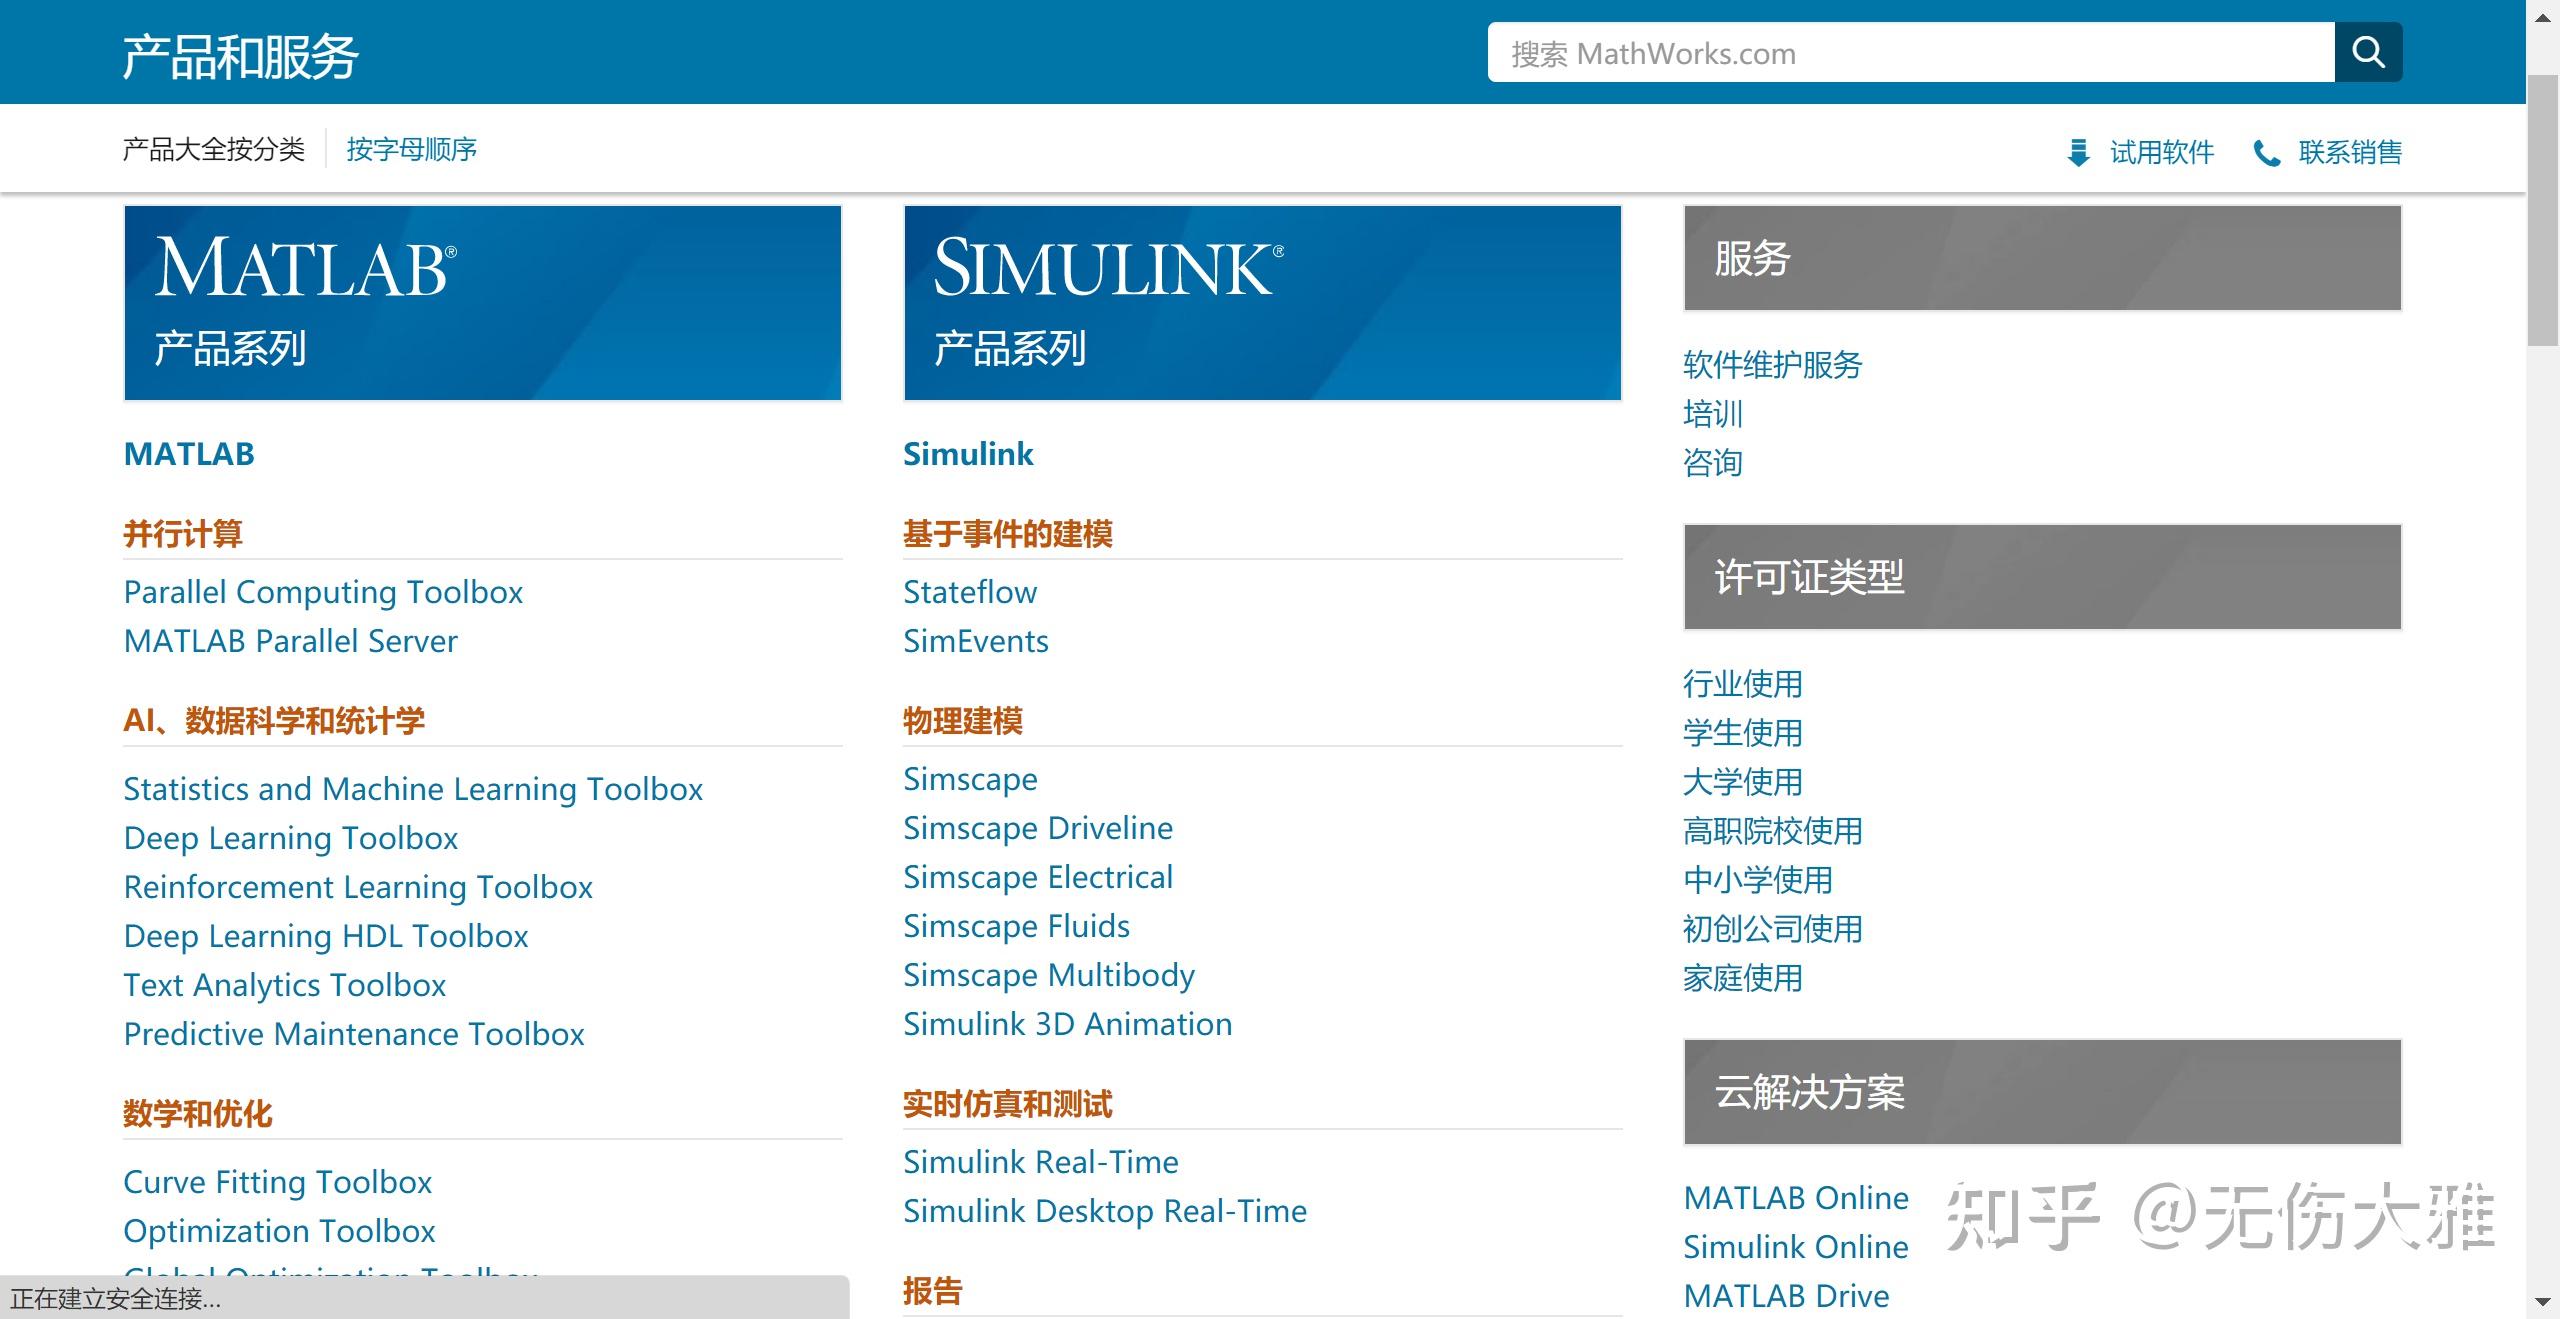Click the scrollbar down arrow
Image resolution: width=2560 pixels, height=1319 pixels.
click(2543, 1302)
